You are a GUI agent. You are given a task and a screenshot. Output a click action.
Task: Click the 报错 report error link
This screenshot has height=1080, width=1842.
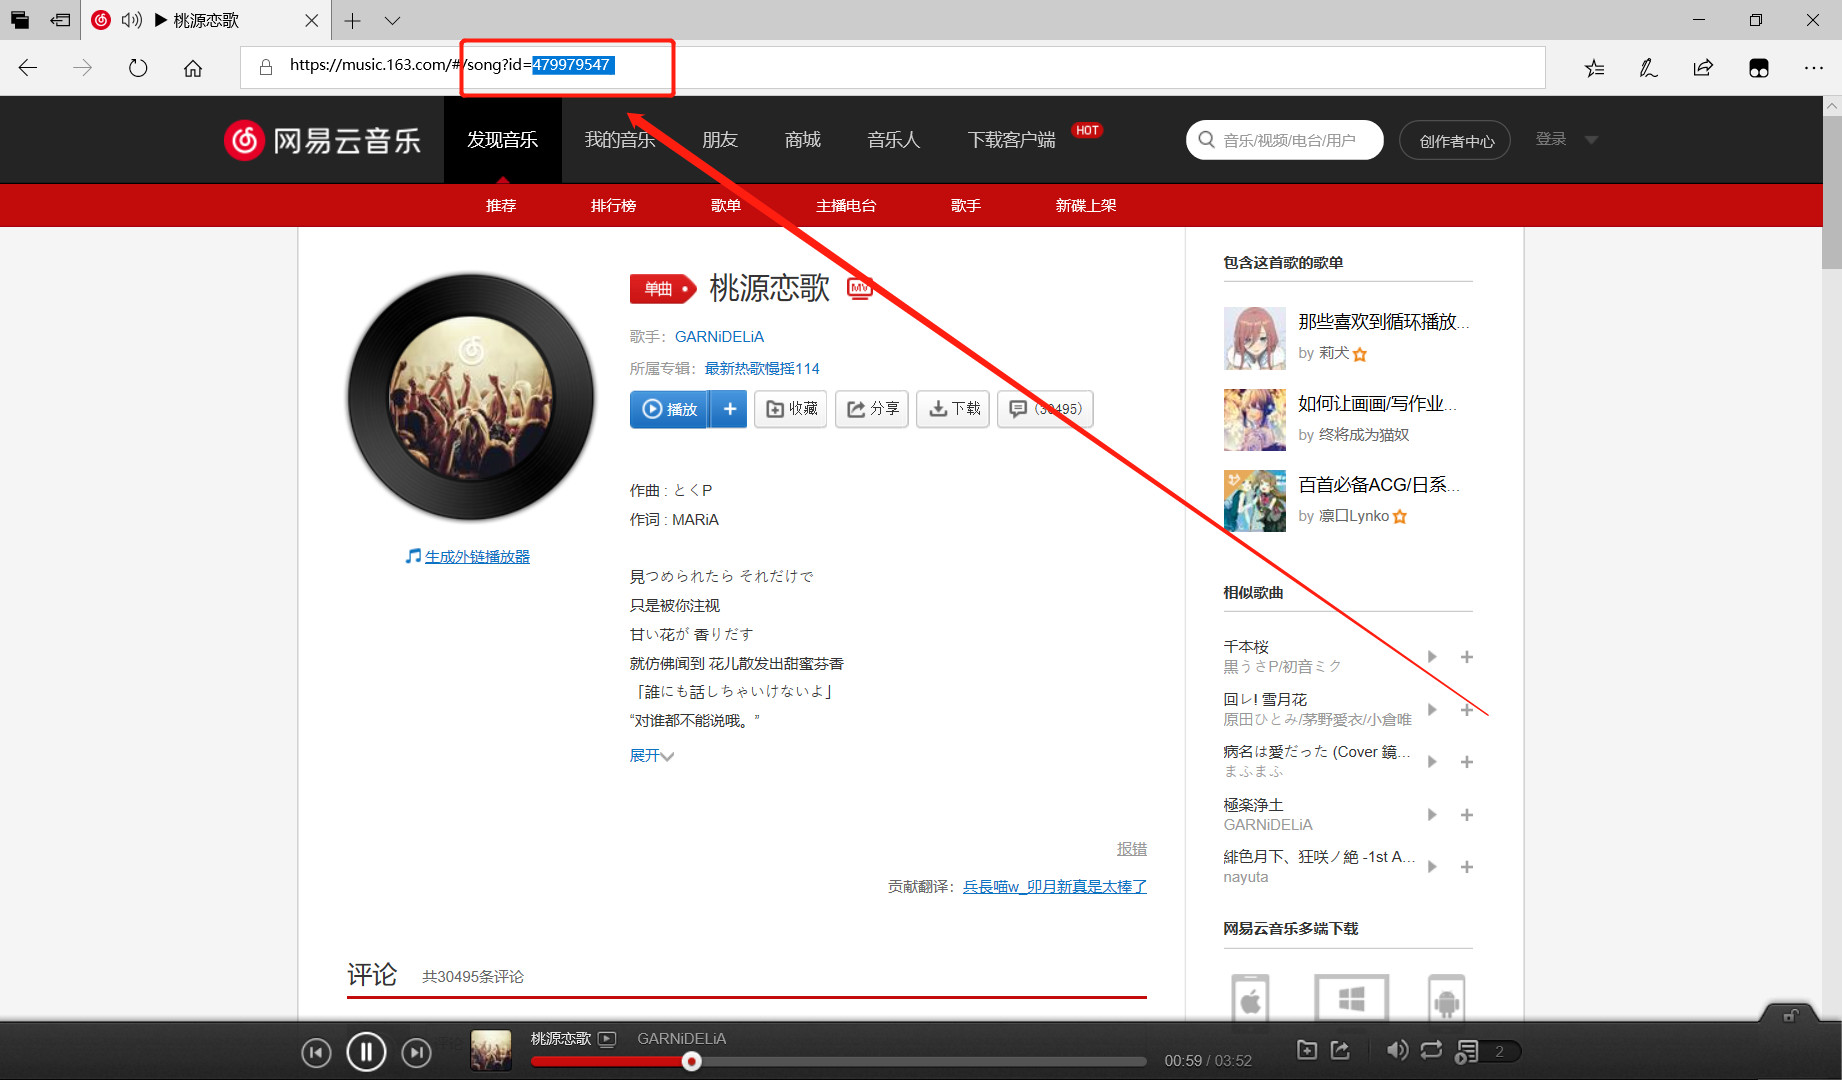(x=1132, y=849)
